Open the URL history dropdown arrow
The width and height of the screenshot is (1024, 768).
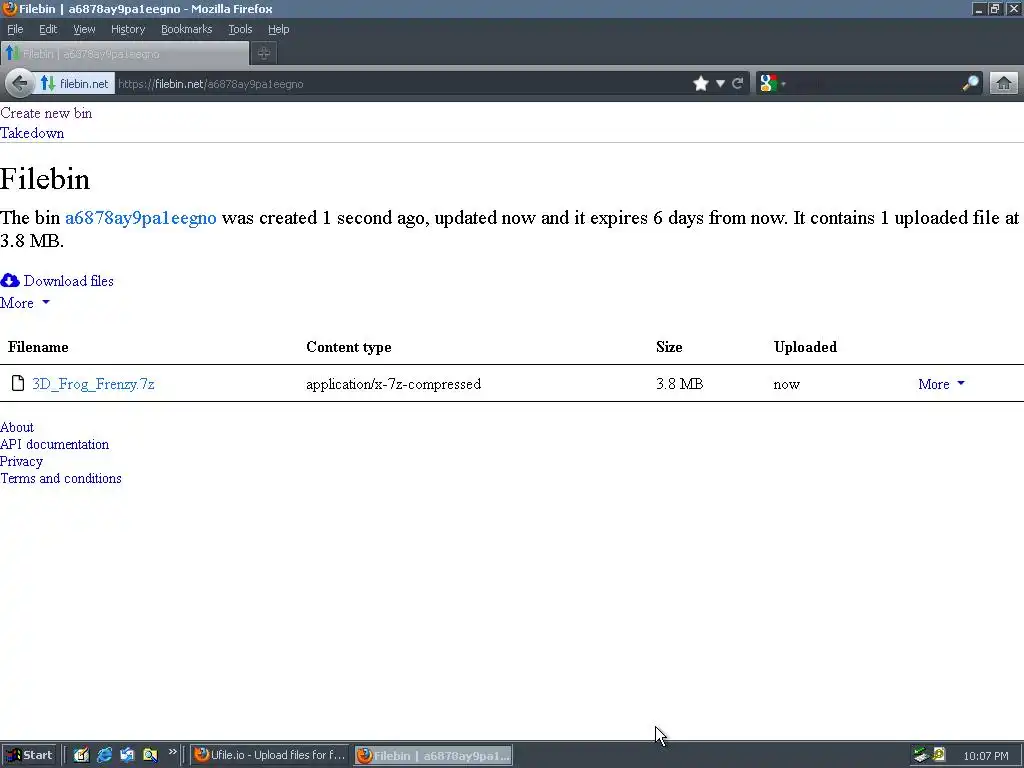click(720, 84)
